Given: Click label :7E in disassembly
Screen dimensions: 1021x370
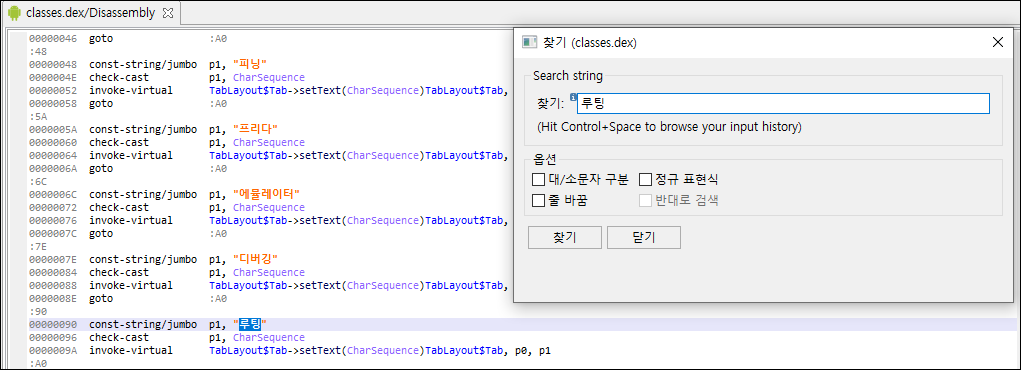Looking at the screenshot, I should pyautogui.click(x=38, y=246).
